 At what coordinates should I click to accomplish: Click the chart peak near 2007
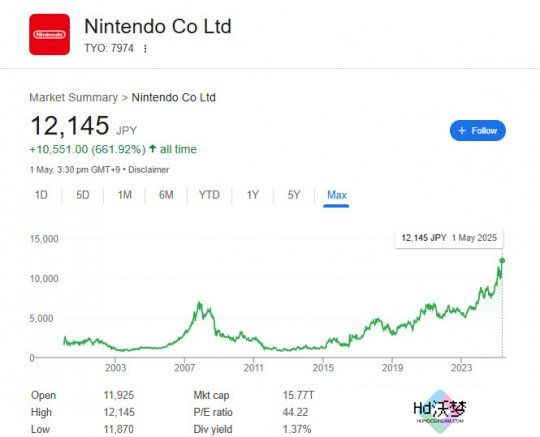coord(199,304)
